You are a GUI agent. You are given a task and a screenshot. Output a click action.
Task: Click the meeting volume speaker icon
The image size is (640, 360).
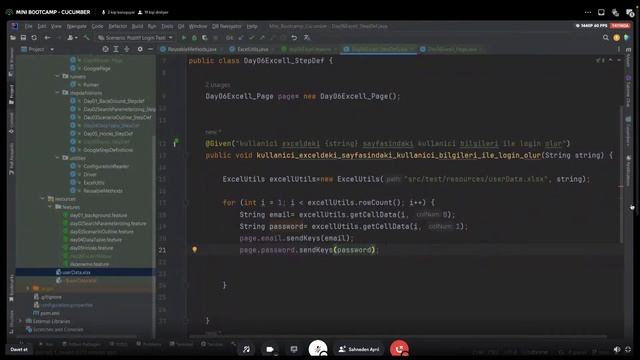point(617,349)
